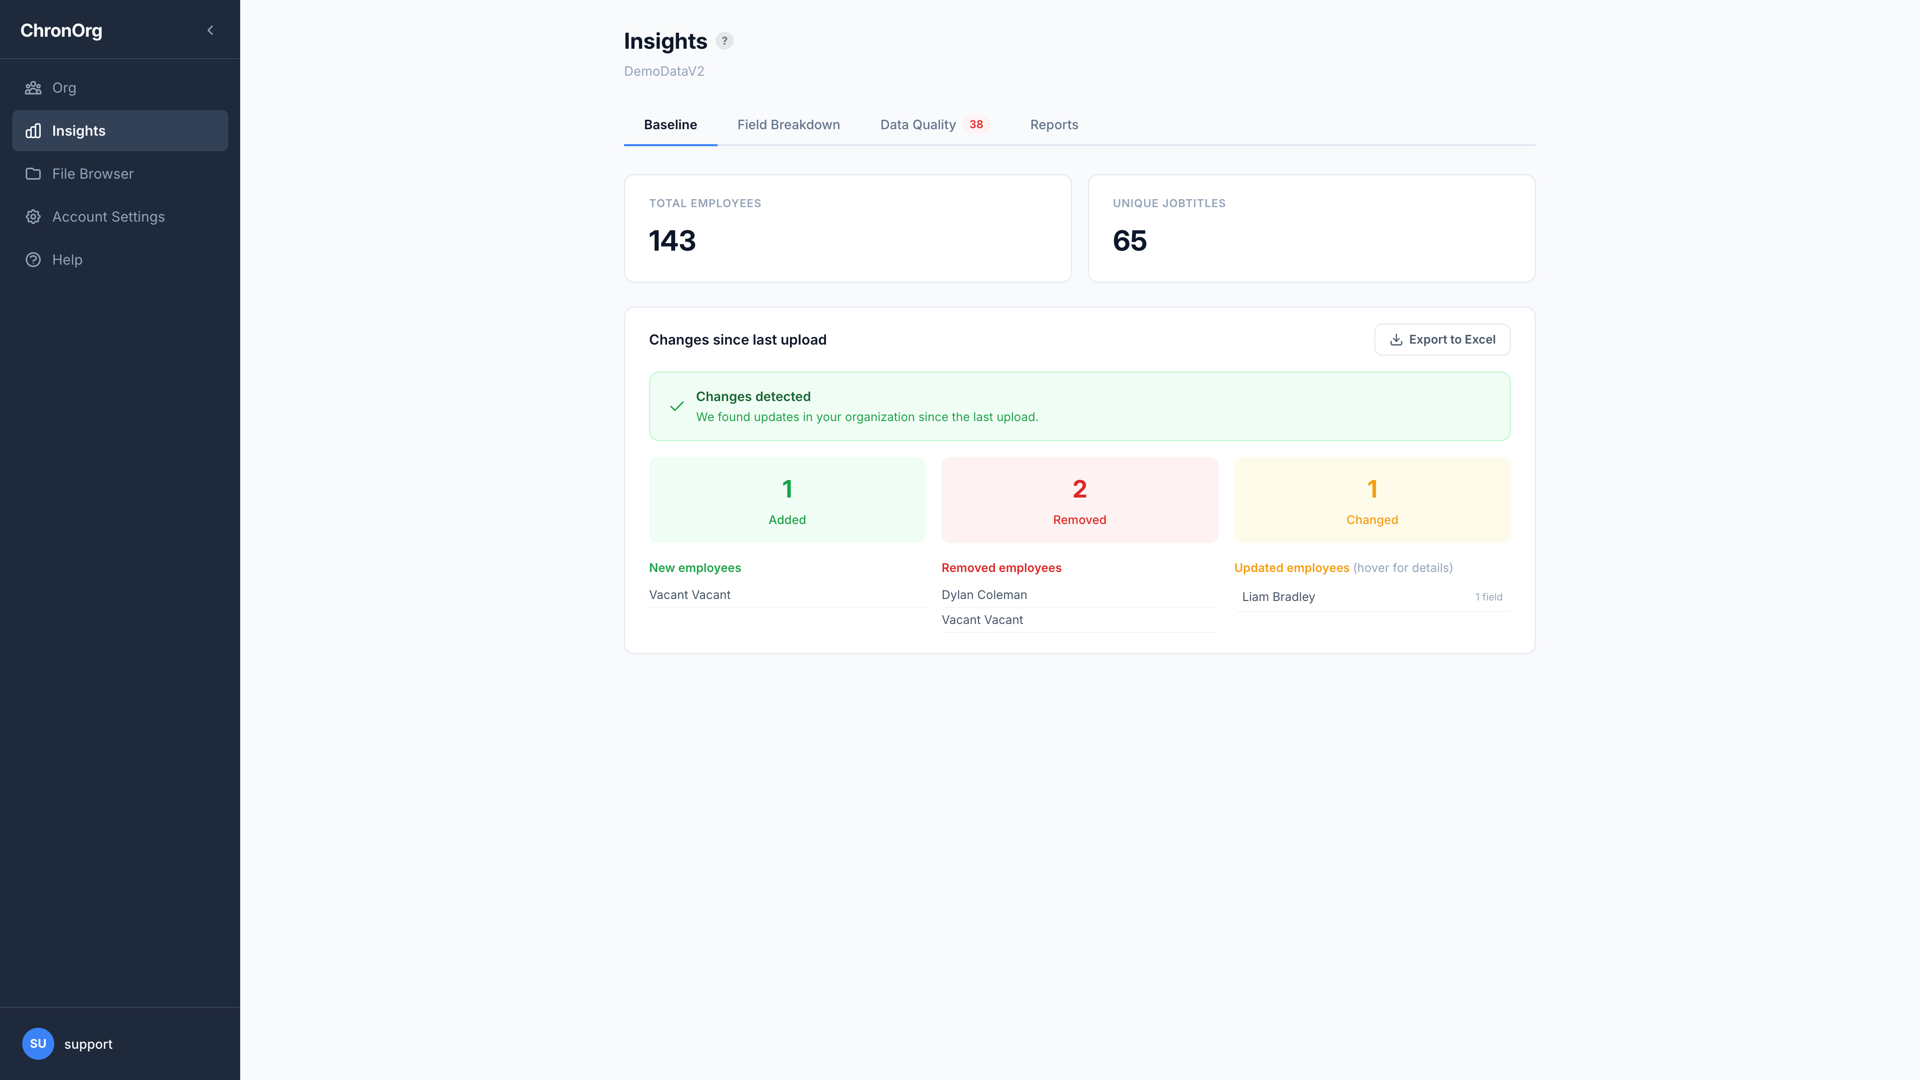Click the DemoDataV2 subtitle
The width and height of the screenshot is (1920, 1080).
point(664,71)
